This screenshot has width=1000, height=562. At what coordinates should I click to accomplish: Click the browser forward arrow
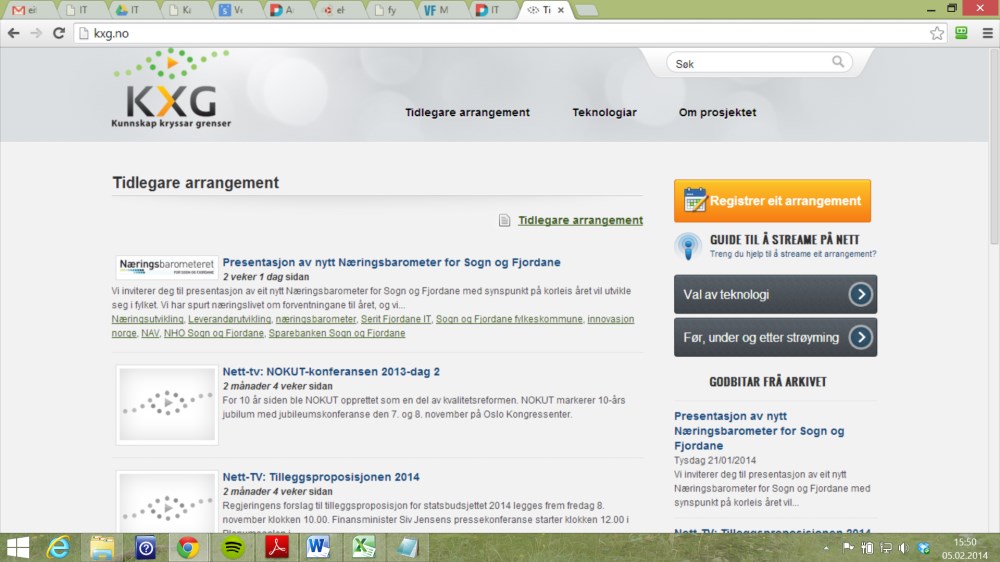click(36, 33)
